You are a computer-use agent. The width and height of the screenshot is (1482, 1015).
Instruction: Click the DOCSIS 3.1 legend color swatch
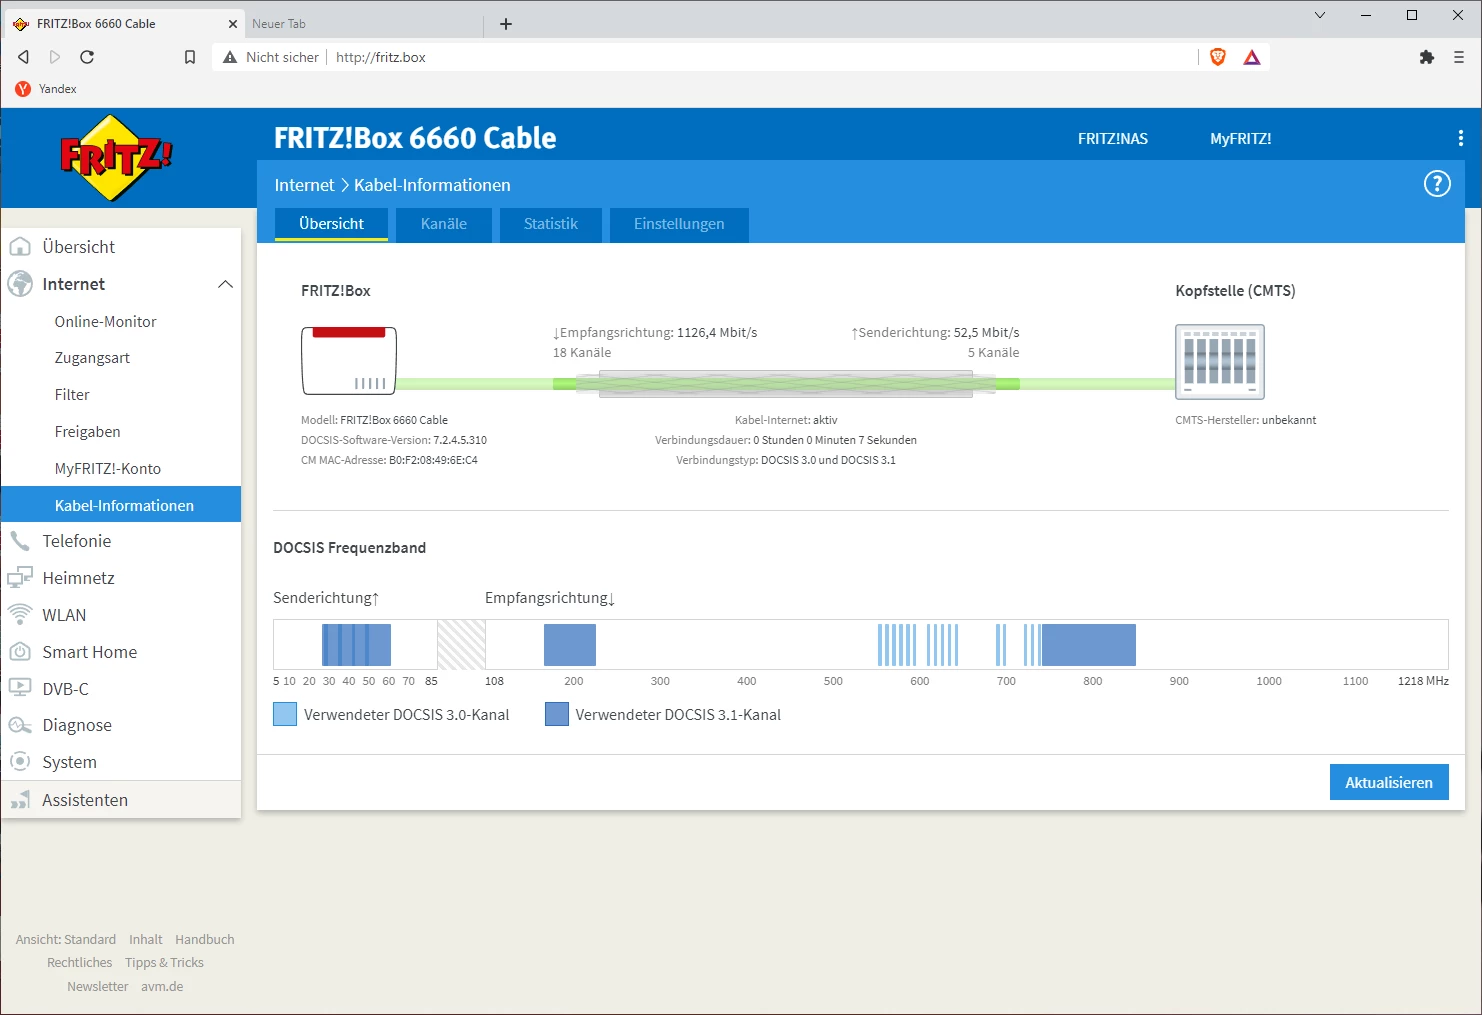(x=557, y=714)
